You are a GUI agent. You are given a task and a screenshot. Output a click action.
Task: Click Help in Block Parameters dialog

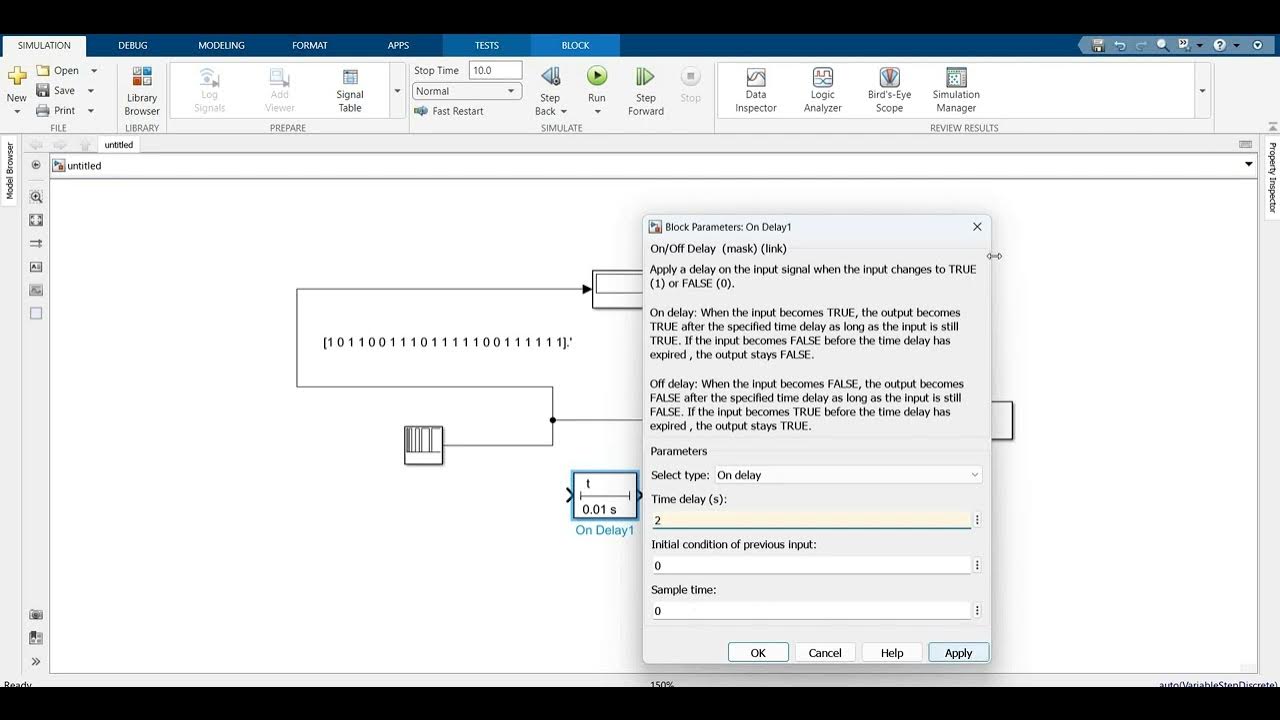[892, 652]
